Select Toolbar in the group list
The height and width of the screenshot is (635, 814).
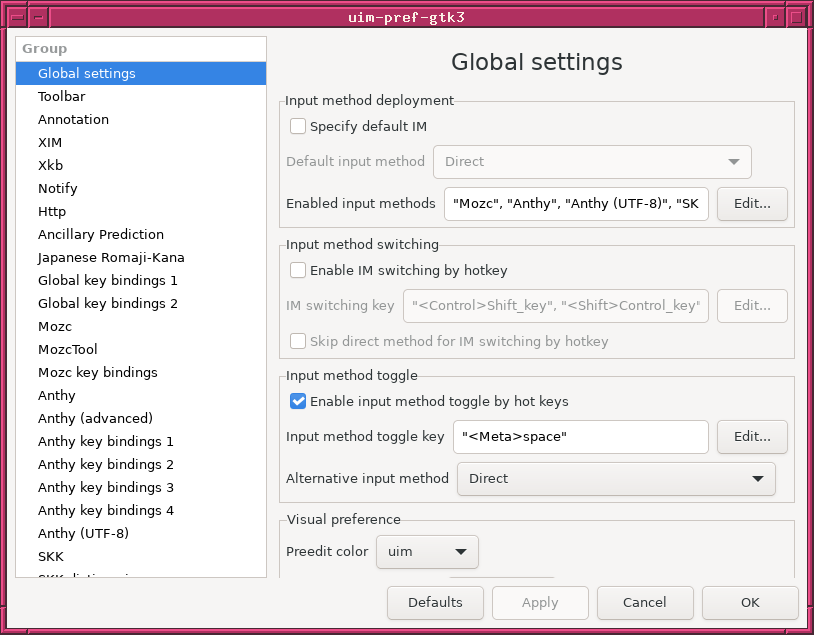pyautogui.click(x=62, y=97)
